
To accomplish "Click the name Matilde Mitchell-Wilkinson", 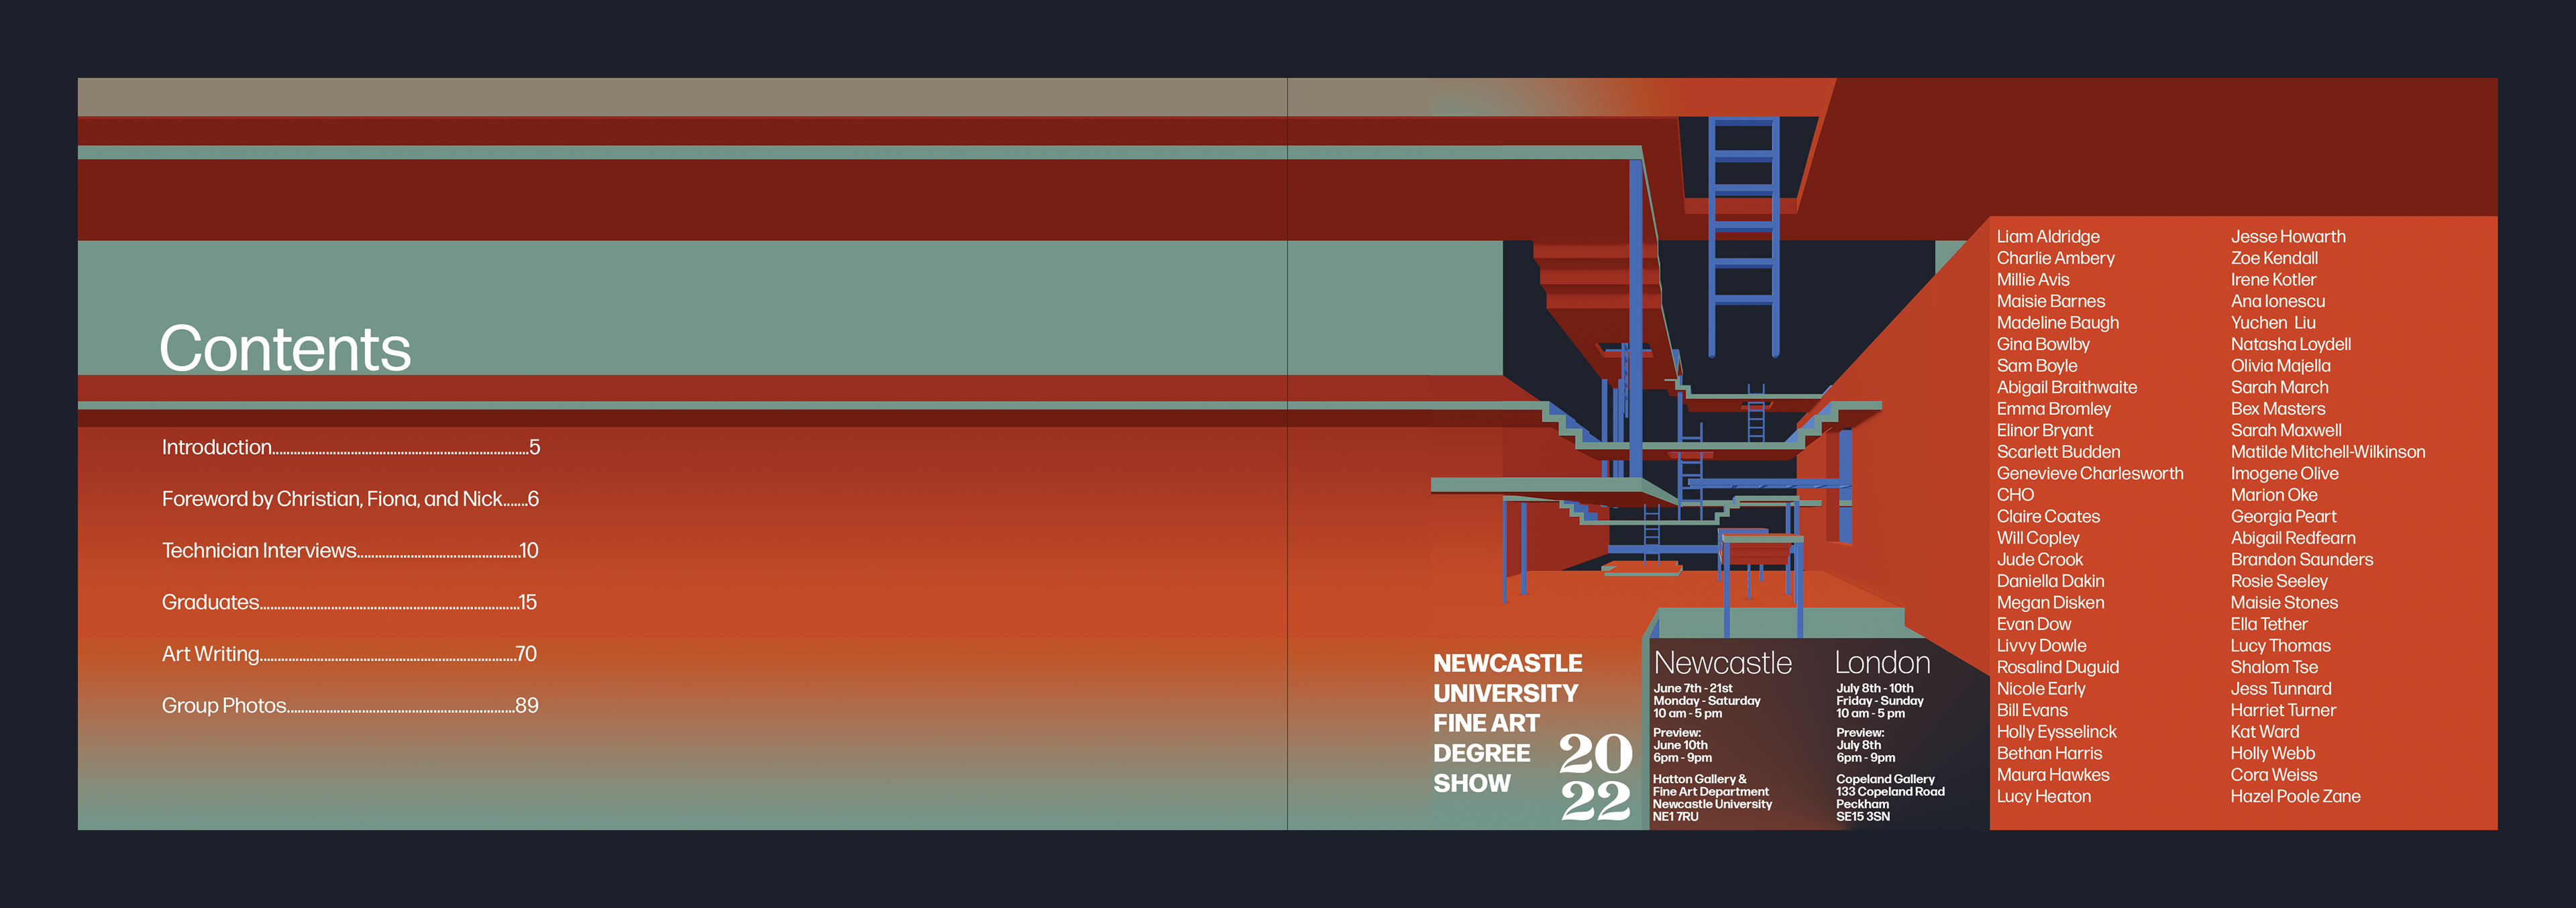I will click(2327, 452).
